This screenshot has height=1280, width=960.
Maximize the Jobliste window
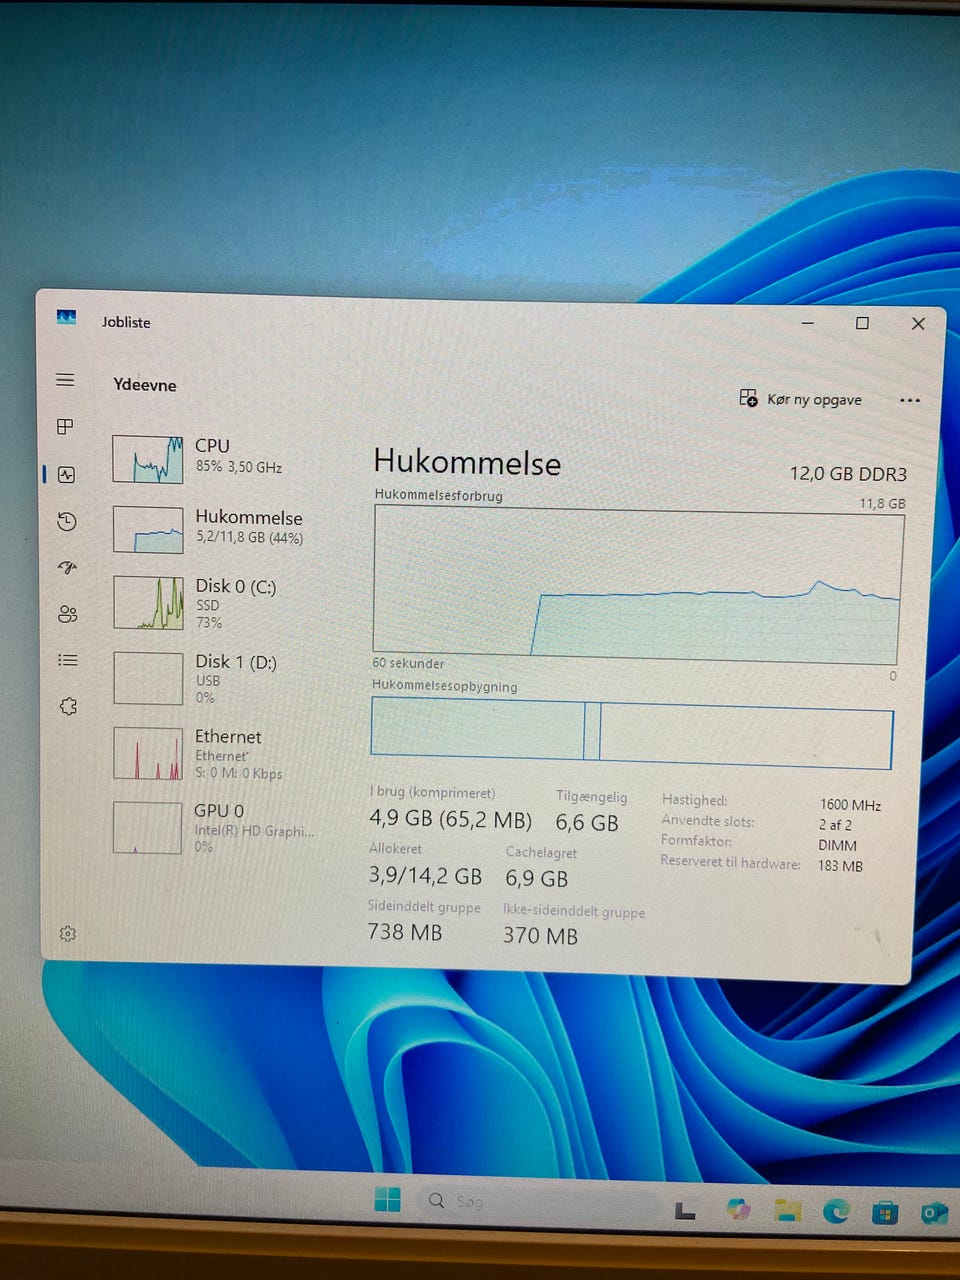pyautogui.click(x=862, y=323)
